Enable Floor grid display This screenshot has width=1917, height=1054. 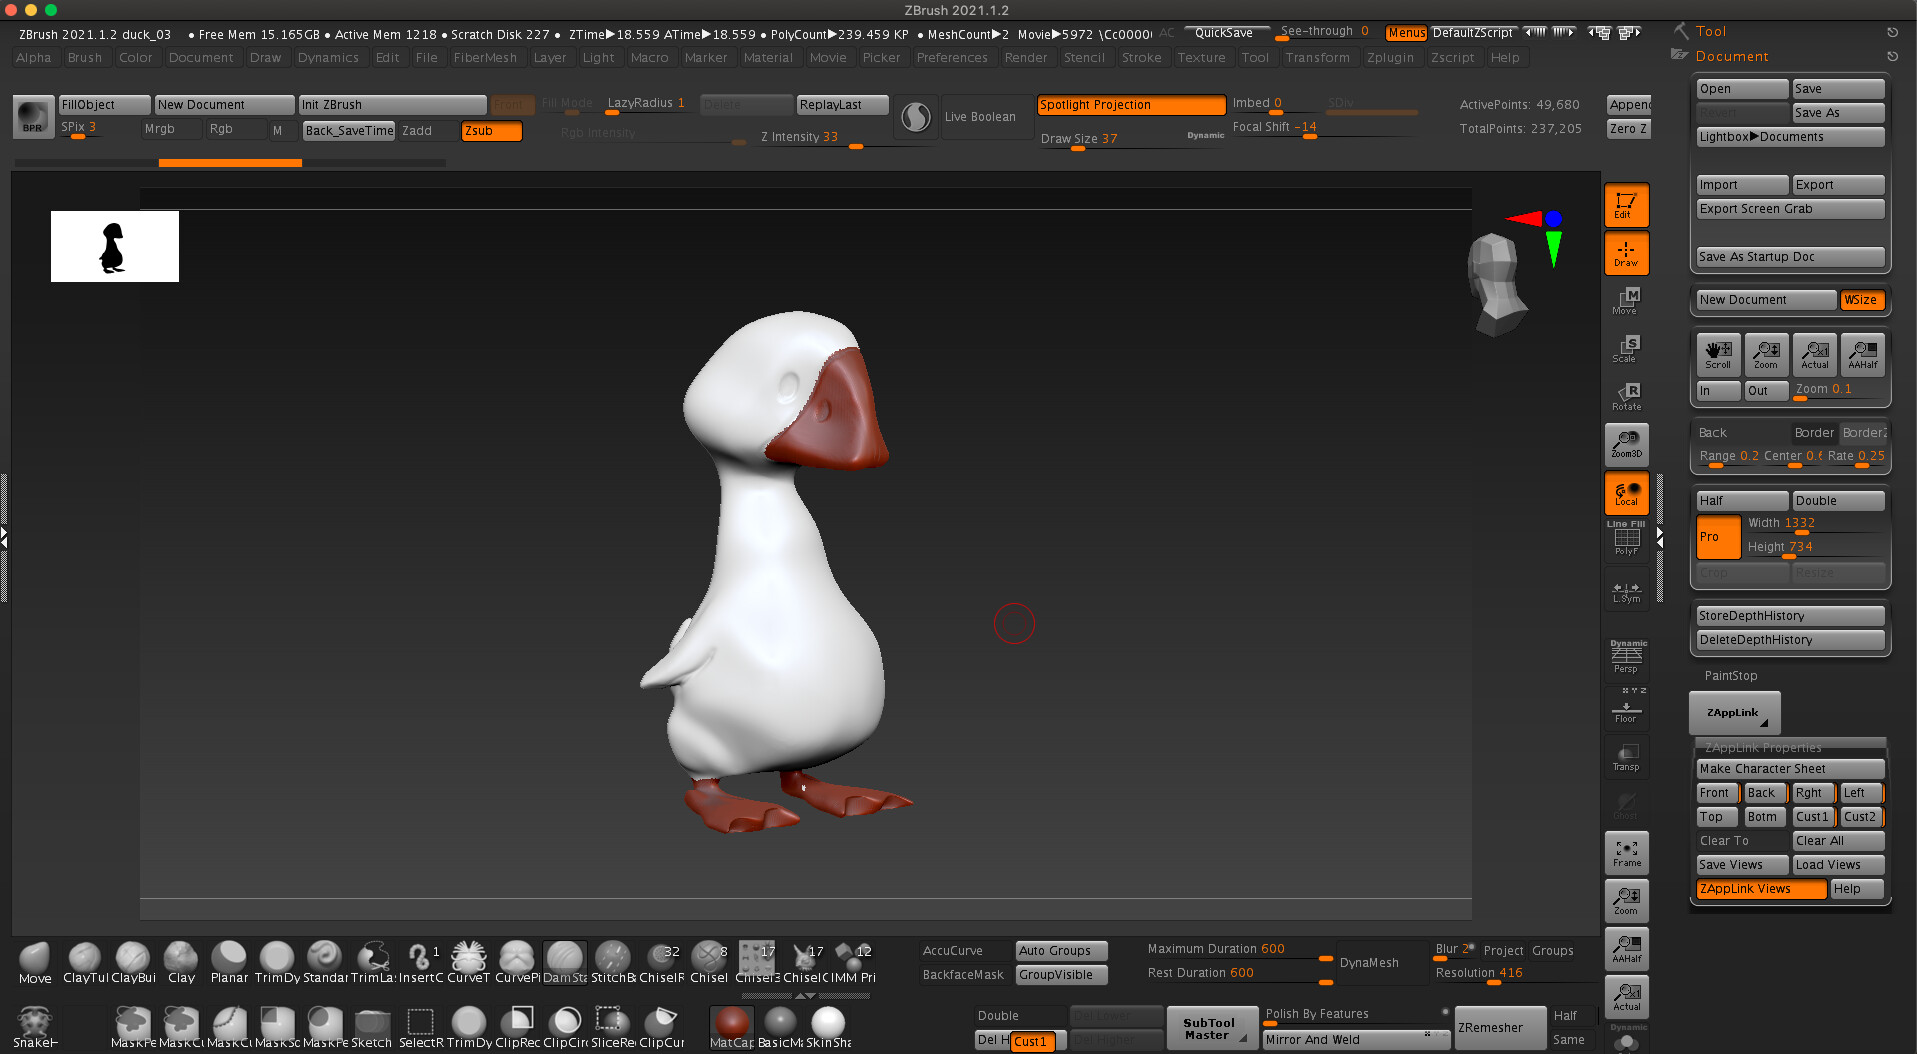[x=1626, y=710]
